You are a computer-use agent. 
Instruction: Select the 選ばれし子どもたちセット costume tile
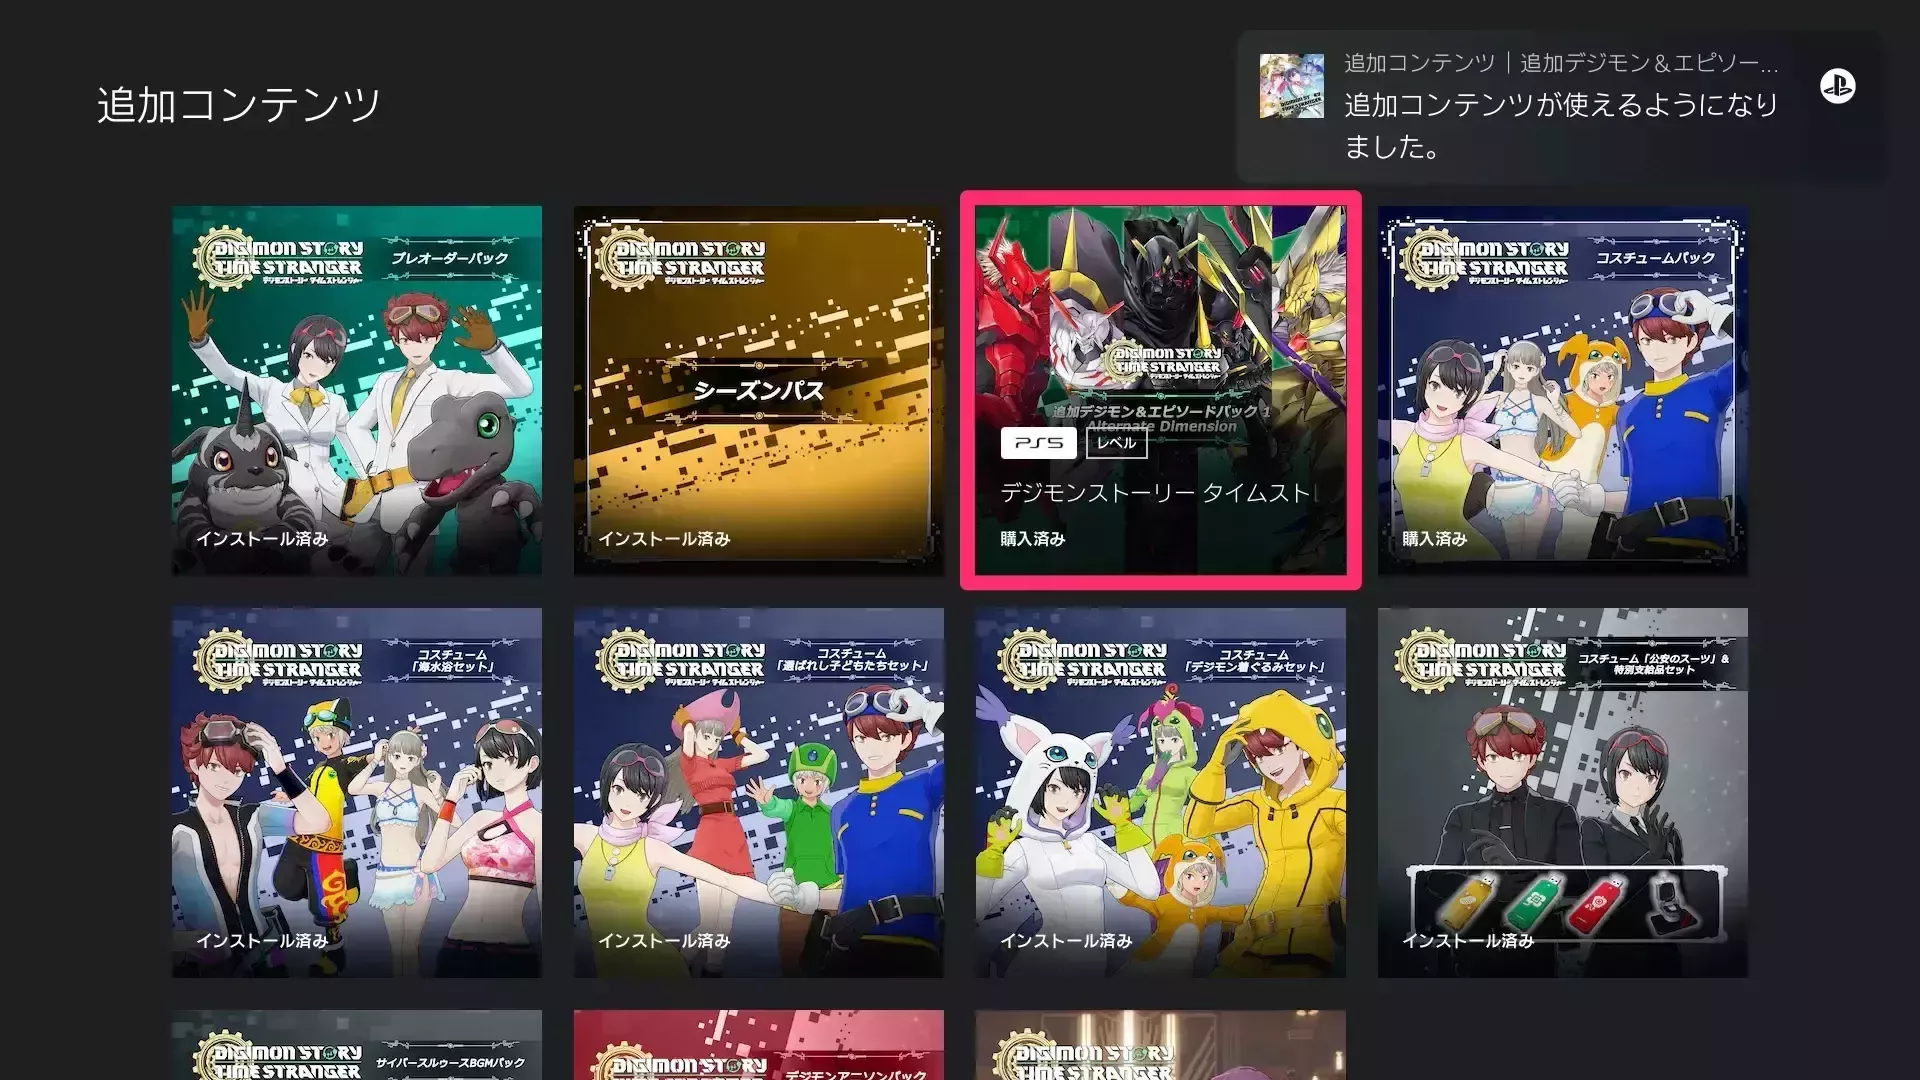pyautogui.click(x=758, y=790)
